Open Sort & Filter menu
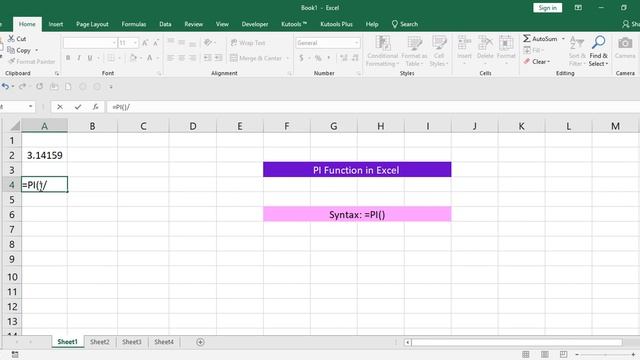Image resolution: width=640 pixels, height=360 pixels. point(577,51)
